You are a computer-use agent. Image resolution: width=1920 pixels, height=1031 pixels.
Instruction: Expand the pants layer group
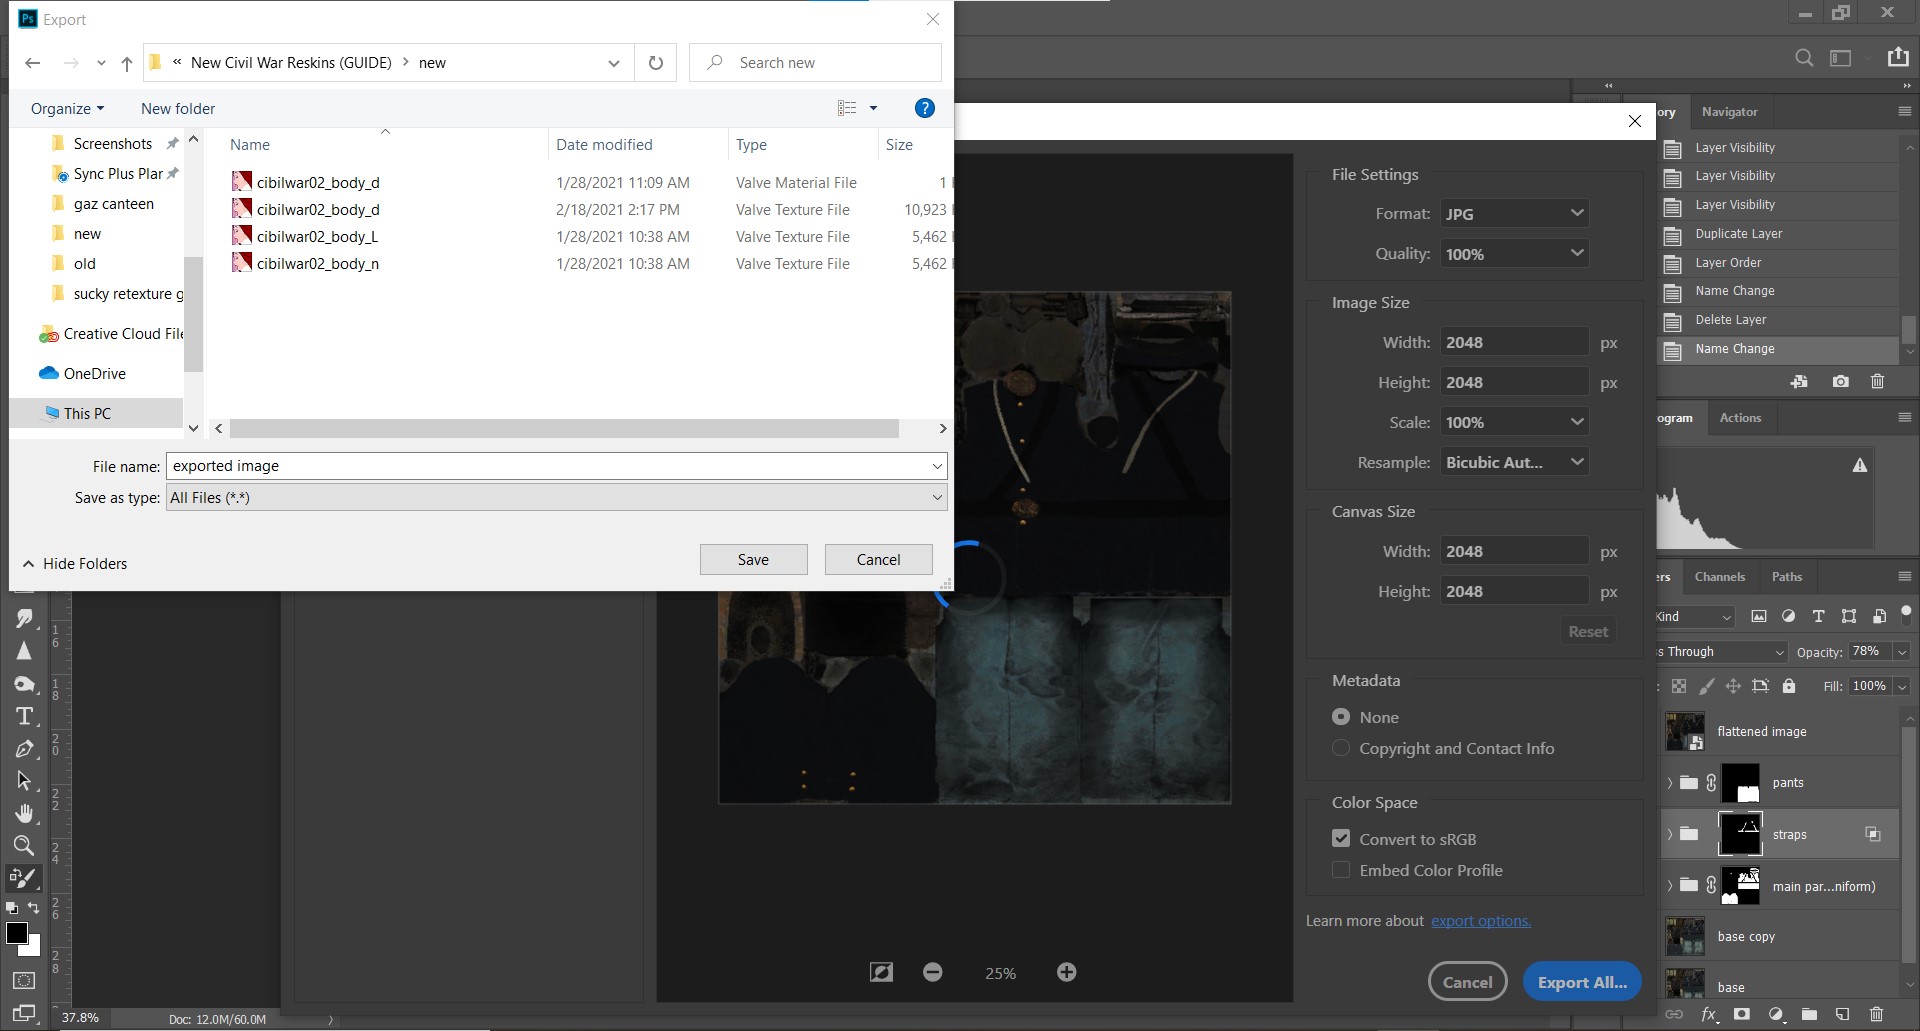[1669, 783]
